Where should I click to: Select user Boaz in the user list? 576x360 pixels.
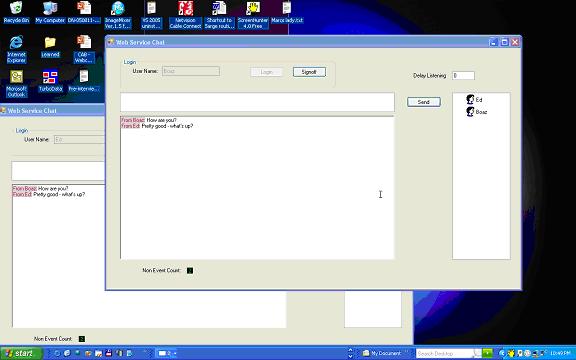point(476,112)
